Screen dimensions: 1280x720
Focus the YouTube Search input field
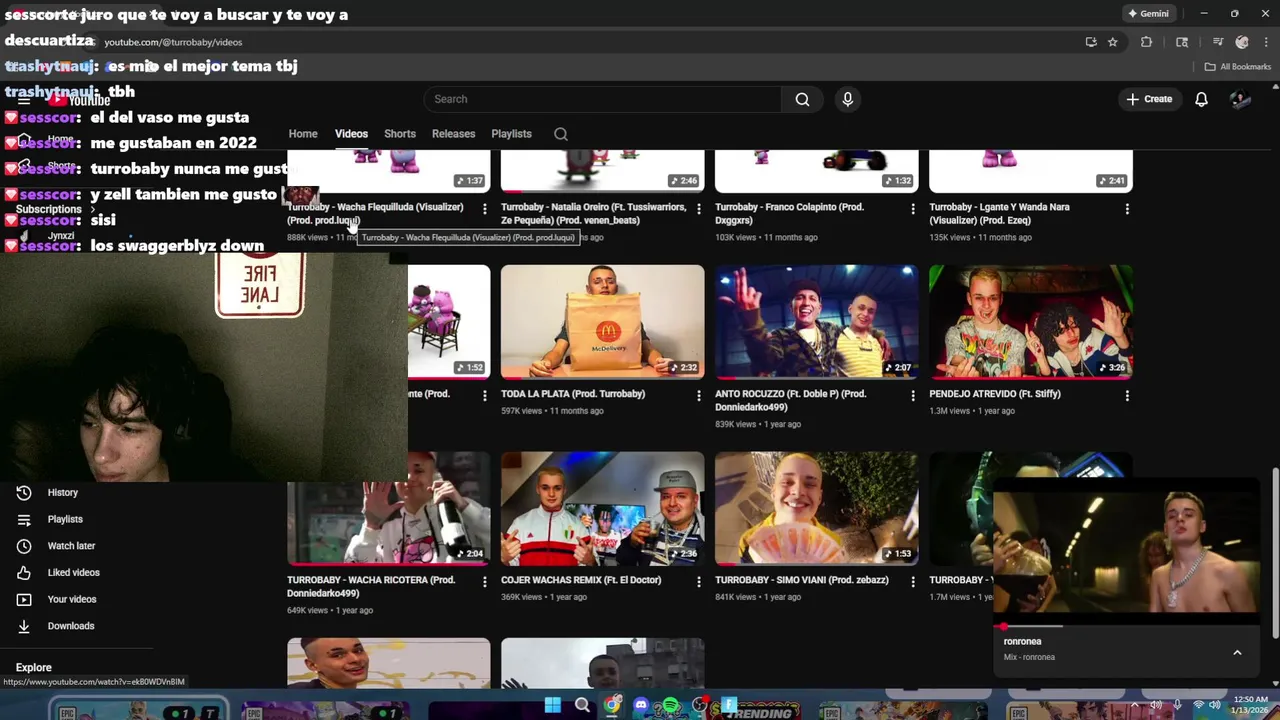coord(603,99)
